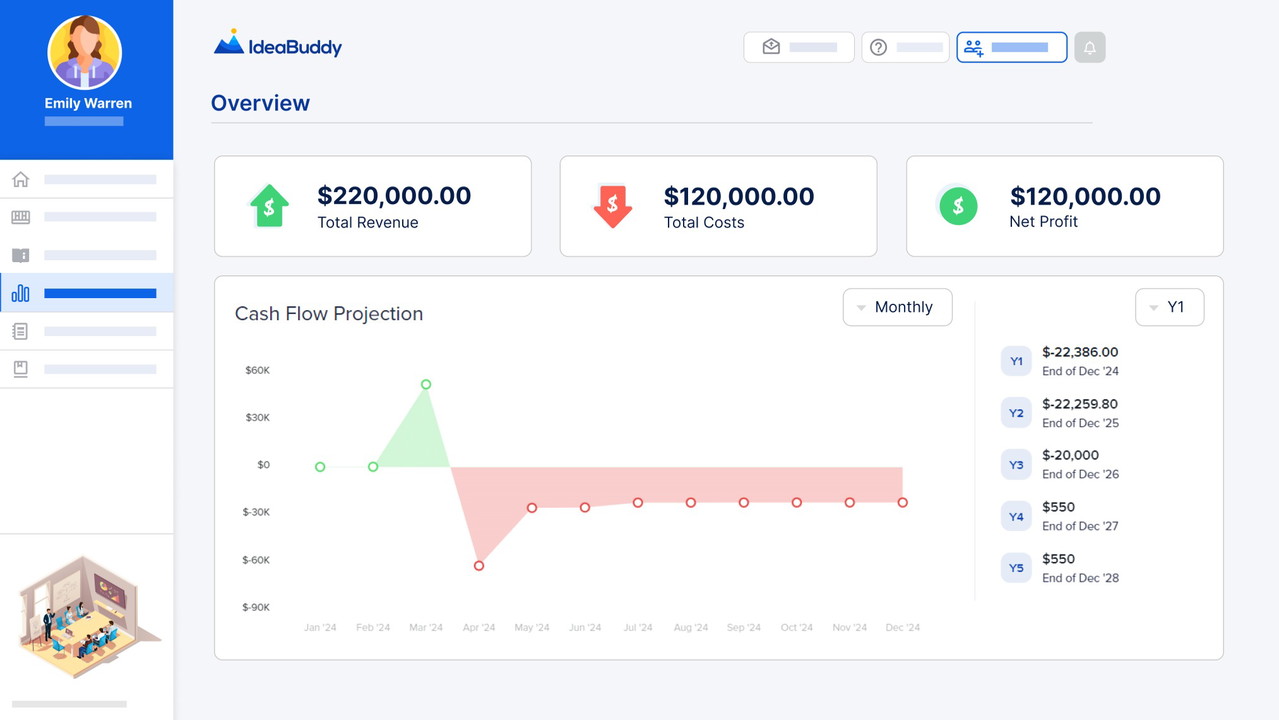Click the IdeaBuddy logo
The image size is (1279, 720).
click(278, 45)
